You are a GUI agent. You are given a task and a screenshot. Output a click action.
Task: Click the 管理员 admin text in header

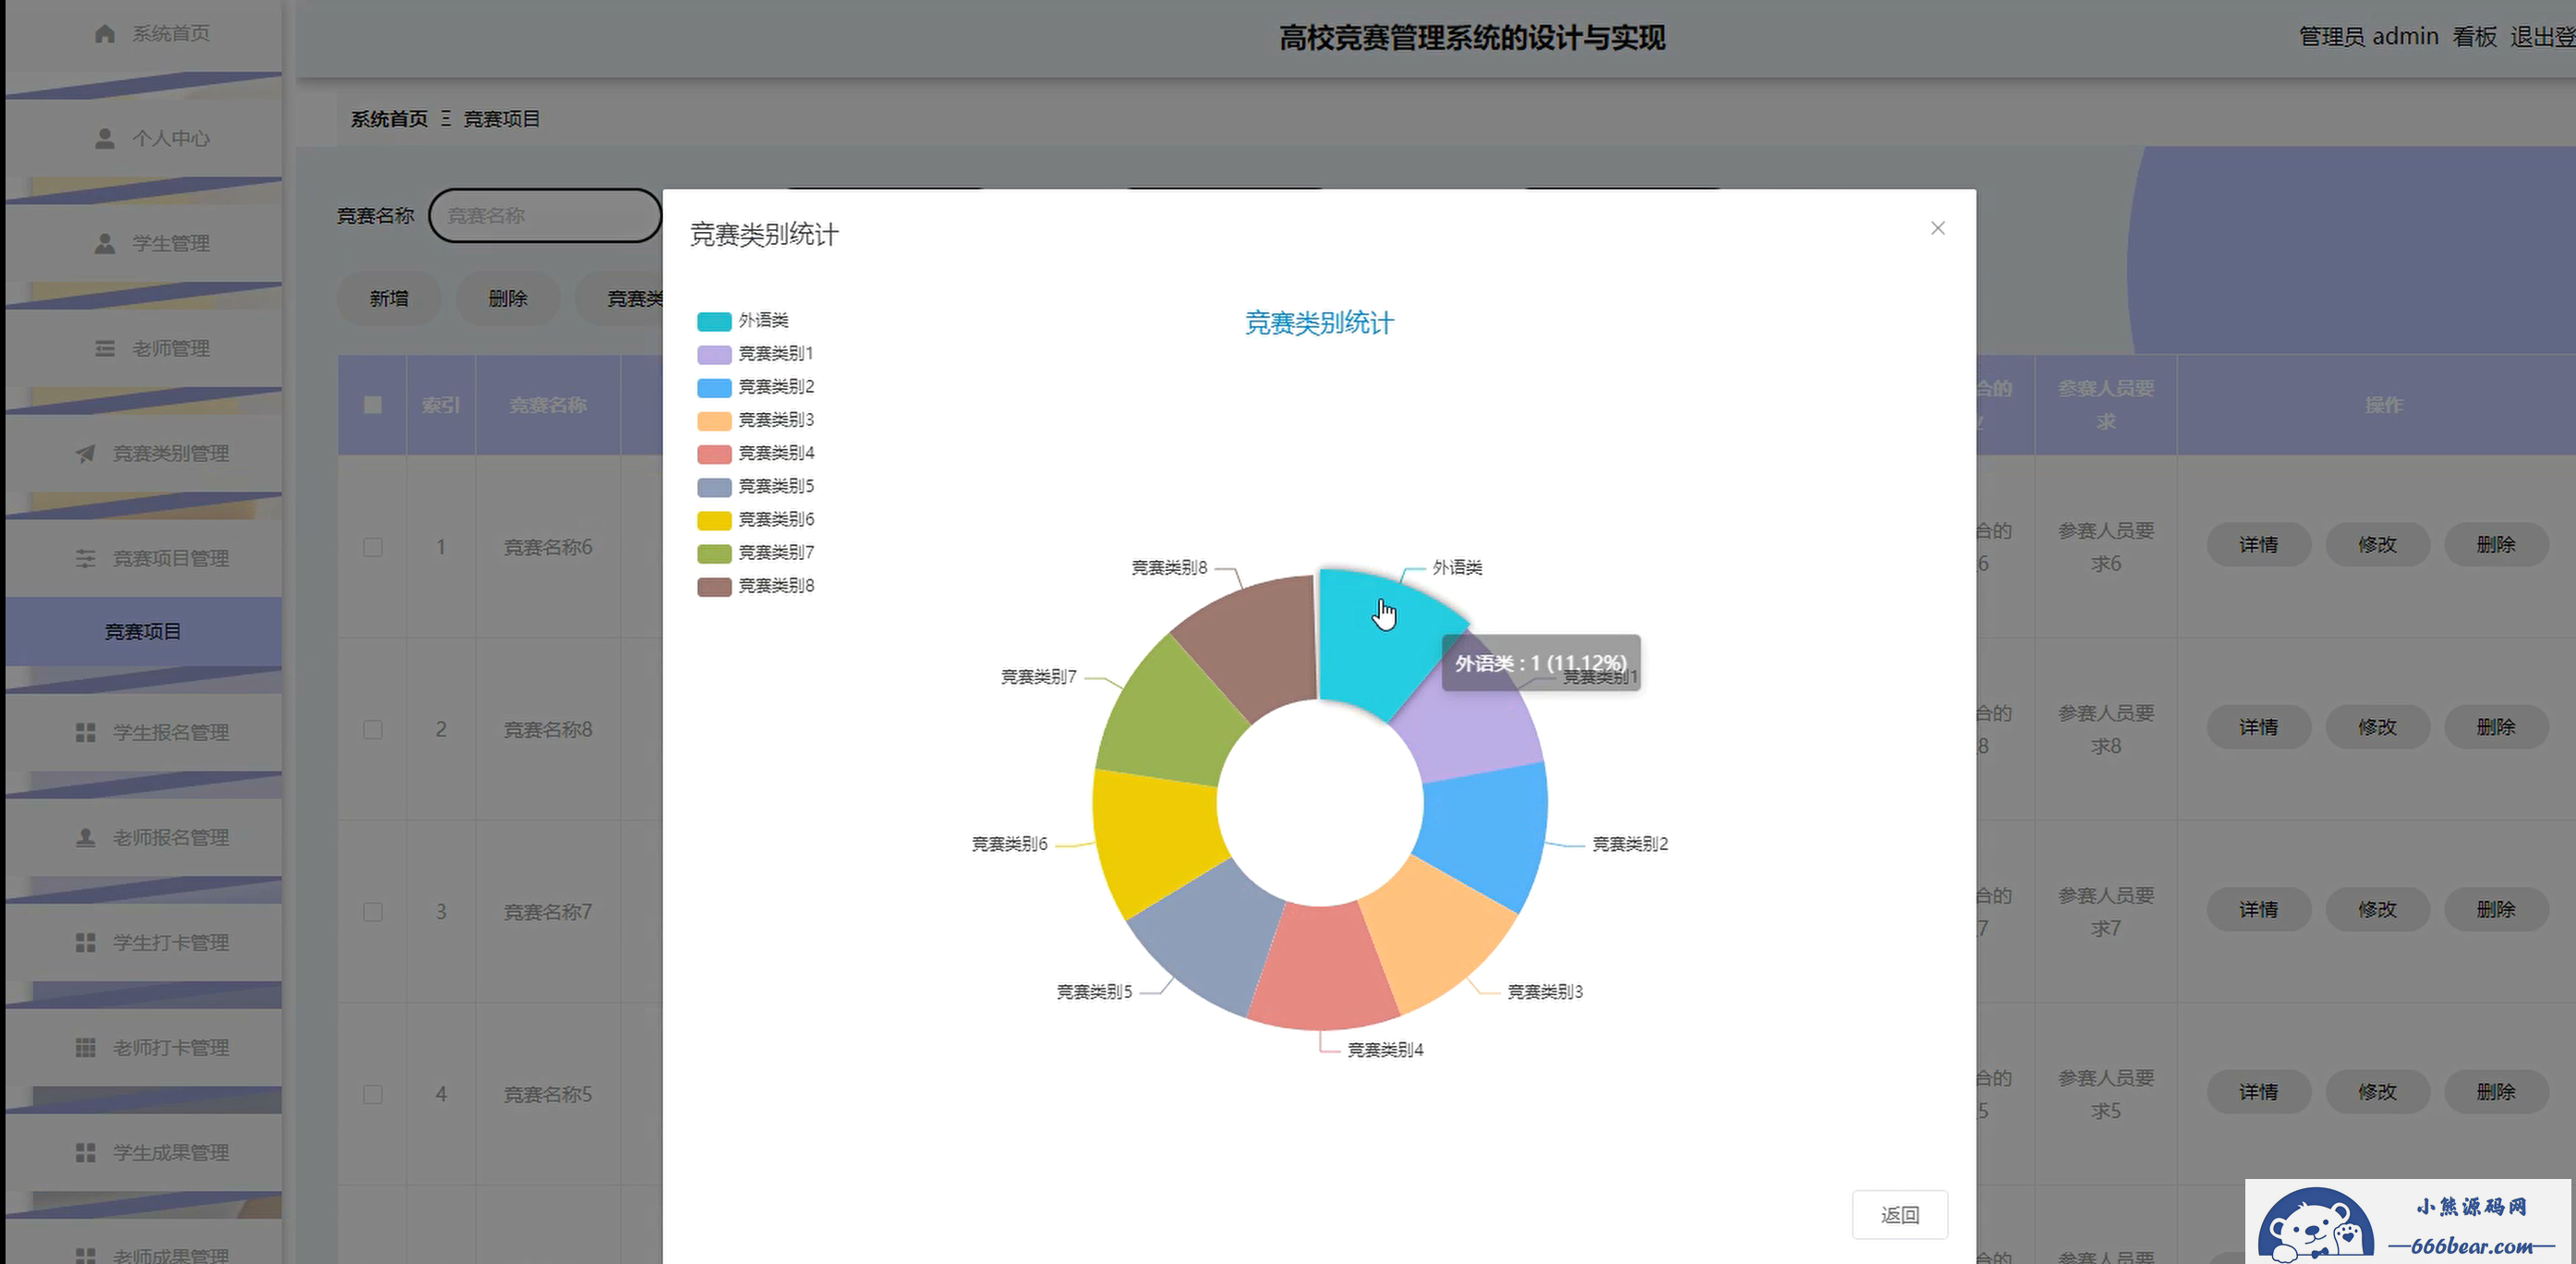pyautogui.click(x=2368, y=37)
